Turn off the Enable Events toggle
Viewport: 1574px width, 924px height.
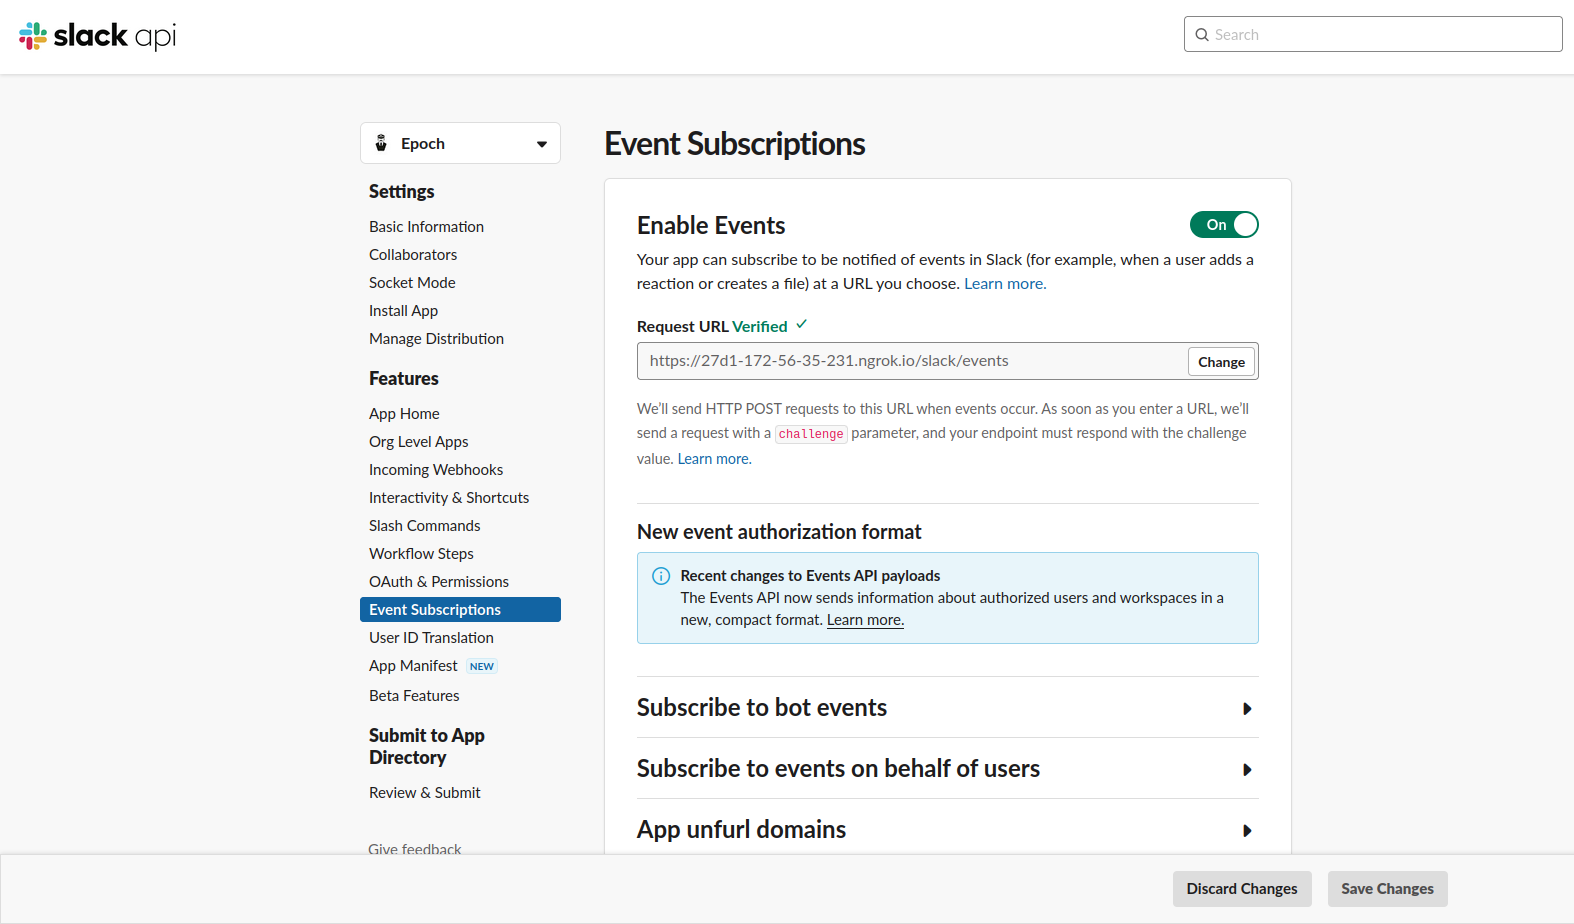[x=1224, y=225]
